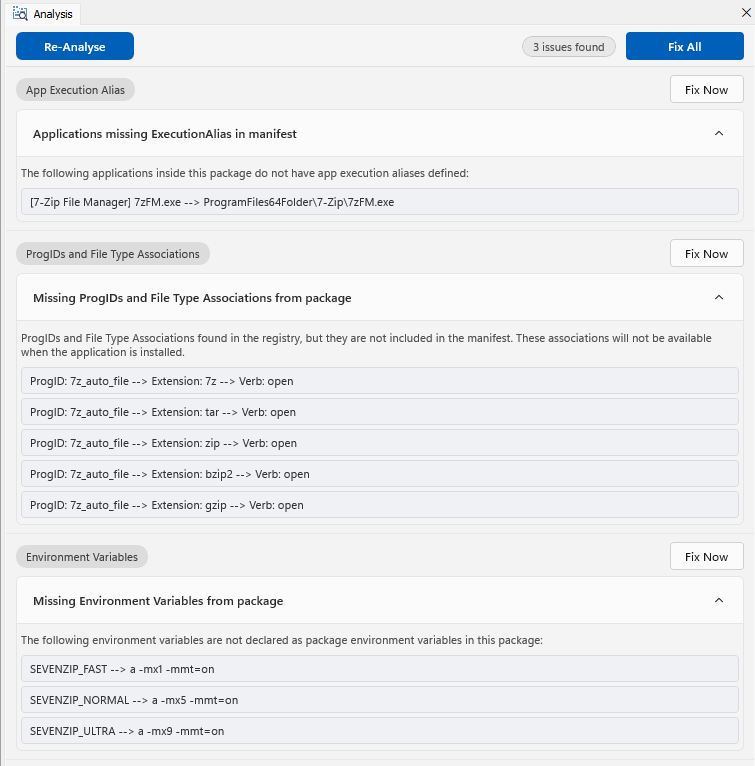Select the Extension: zip ProgID row
Image resolution: width=755 pixels, height=766 pixels.
[x=380, y=443]
